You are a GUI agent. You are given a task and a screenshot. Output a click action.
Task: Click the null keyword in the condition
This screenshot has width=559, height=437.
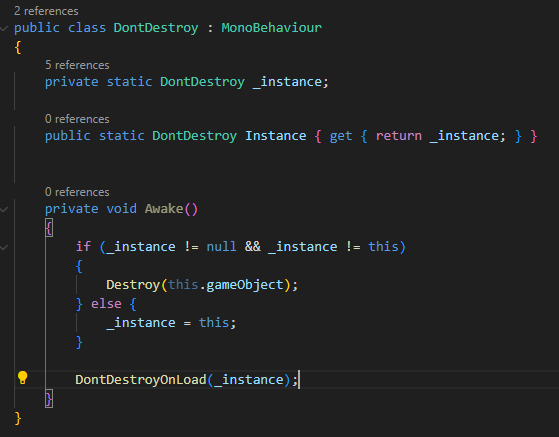221,247
